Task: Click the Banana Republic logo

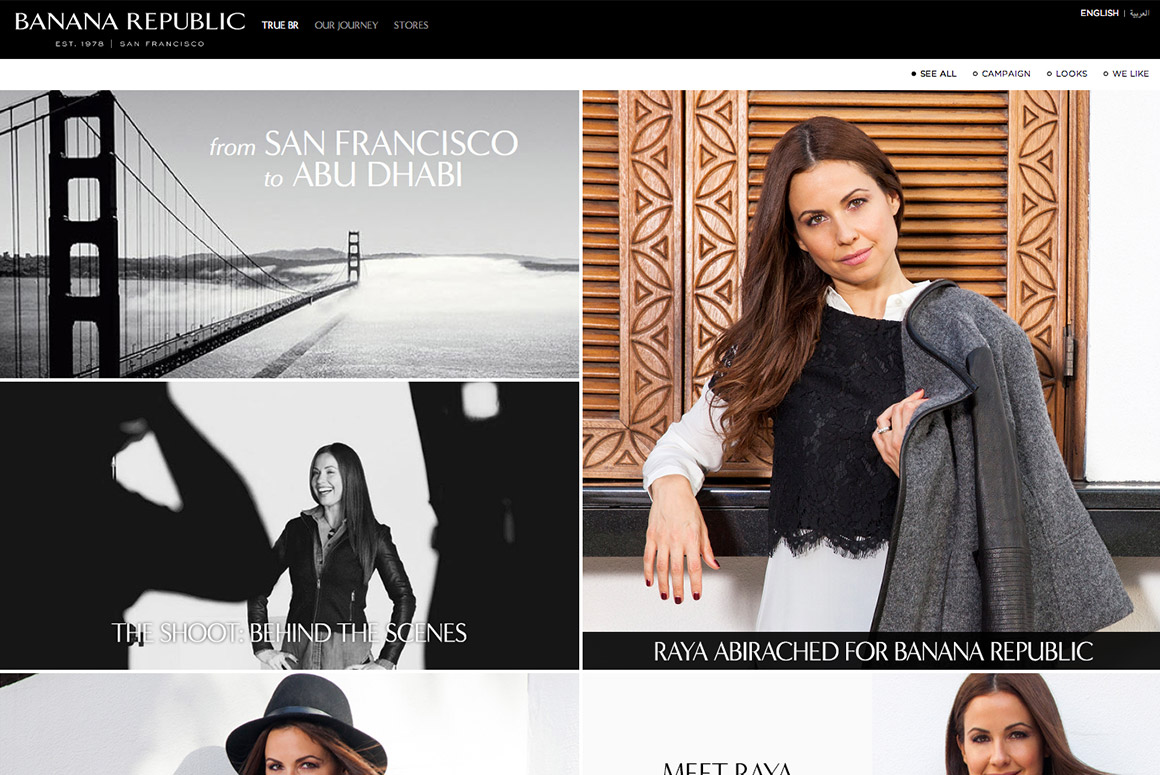Action: (x=130, y=30)
